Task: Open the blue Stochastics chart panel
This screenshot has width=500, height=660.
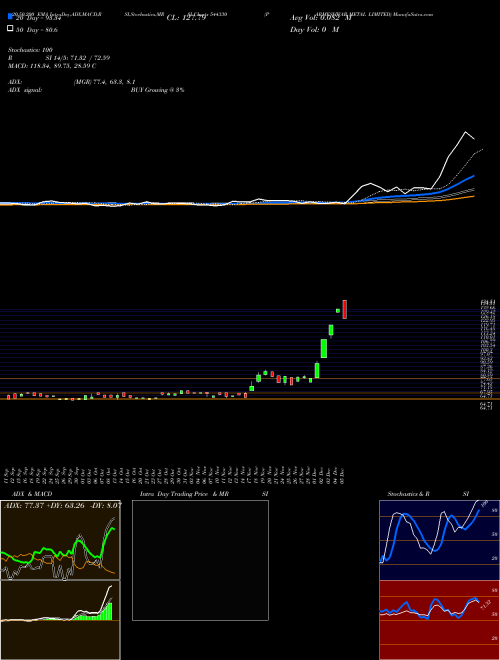Action: click(439, 540)
